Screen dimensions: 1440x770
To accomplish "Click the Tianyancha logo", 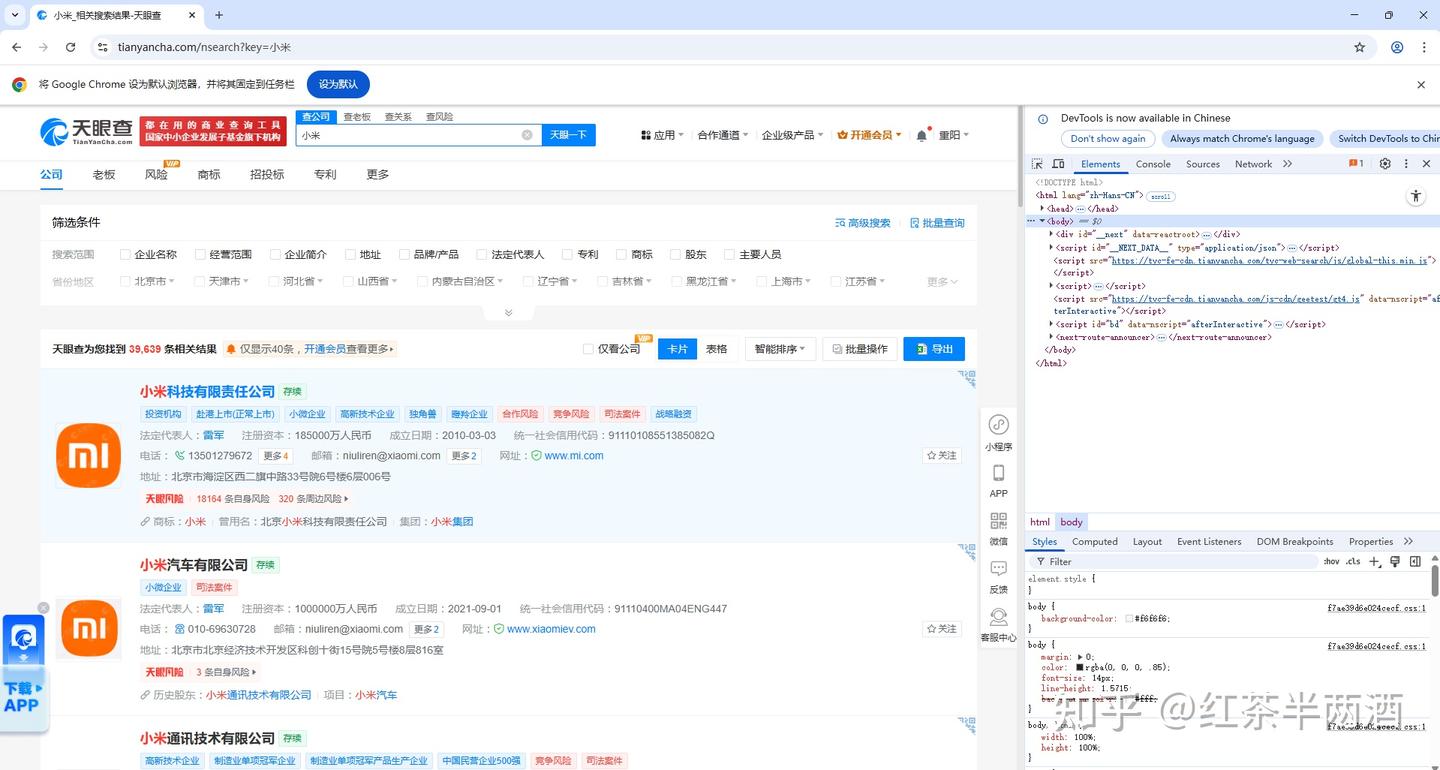I will click(86, 132).
